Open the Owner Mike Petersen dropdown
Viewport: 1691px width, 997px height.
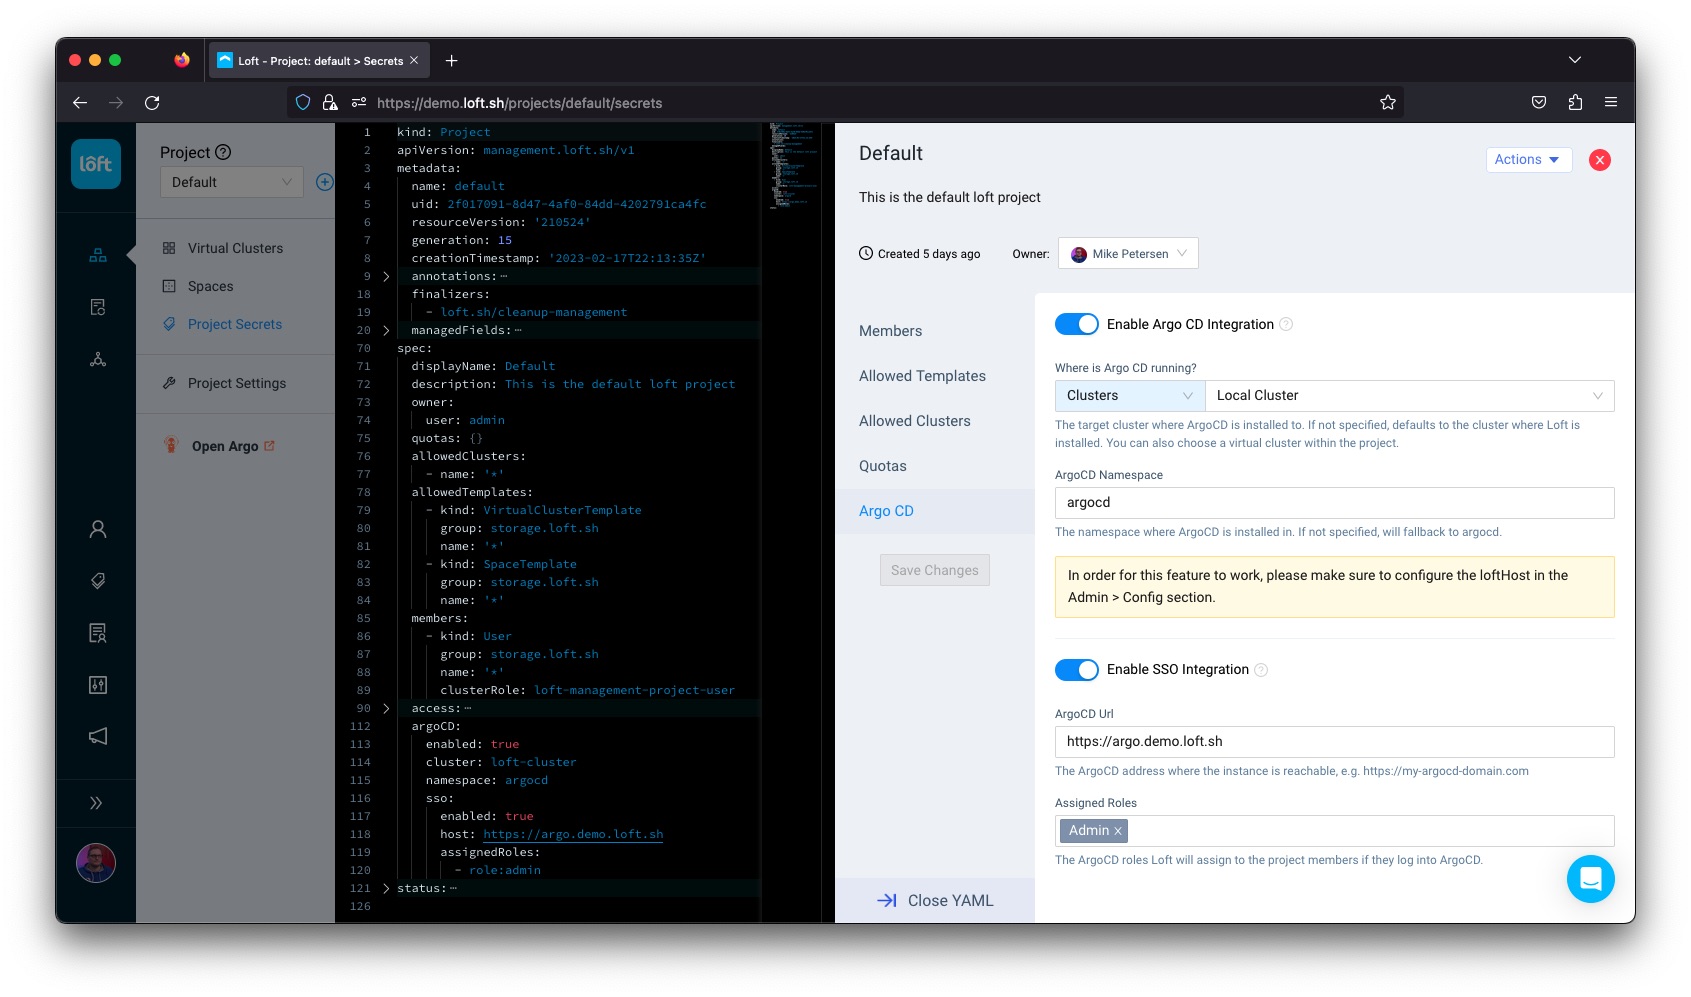coord(1128,254)
